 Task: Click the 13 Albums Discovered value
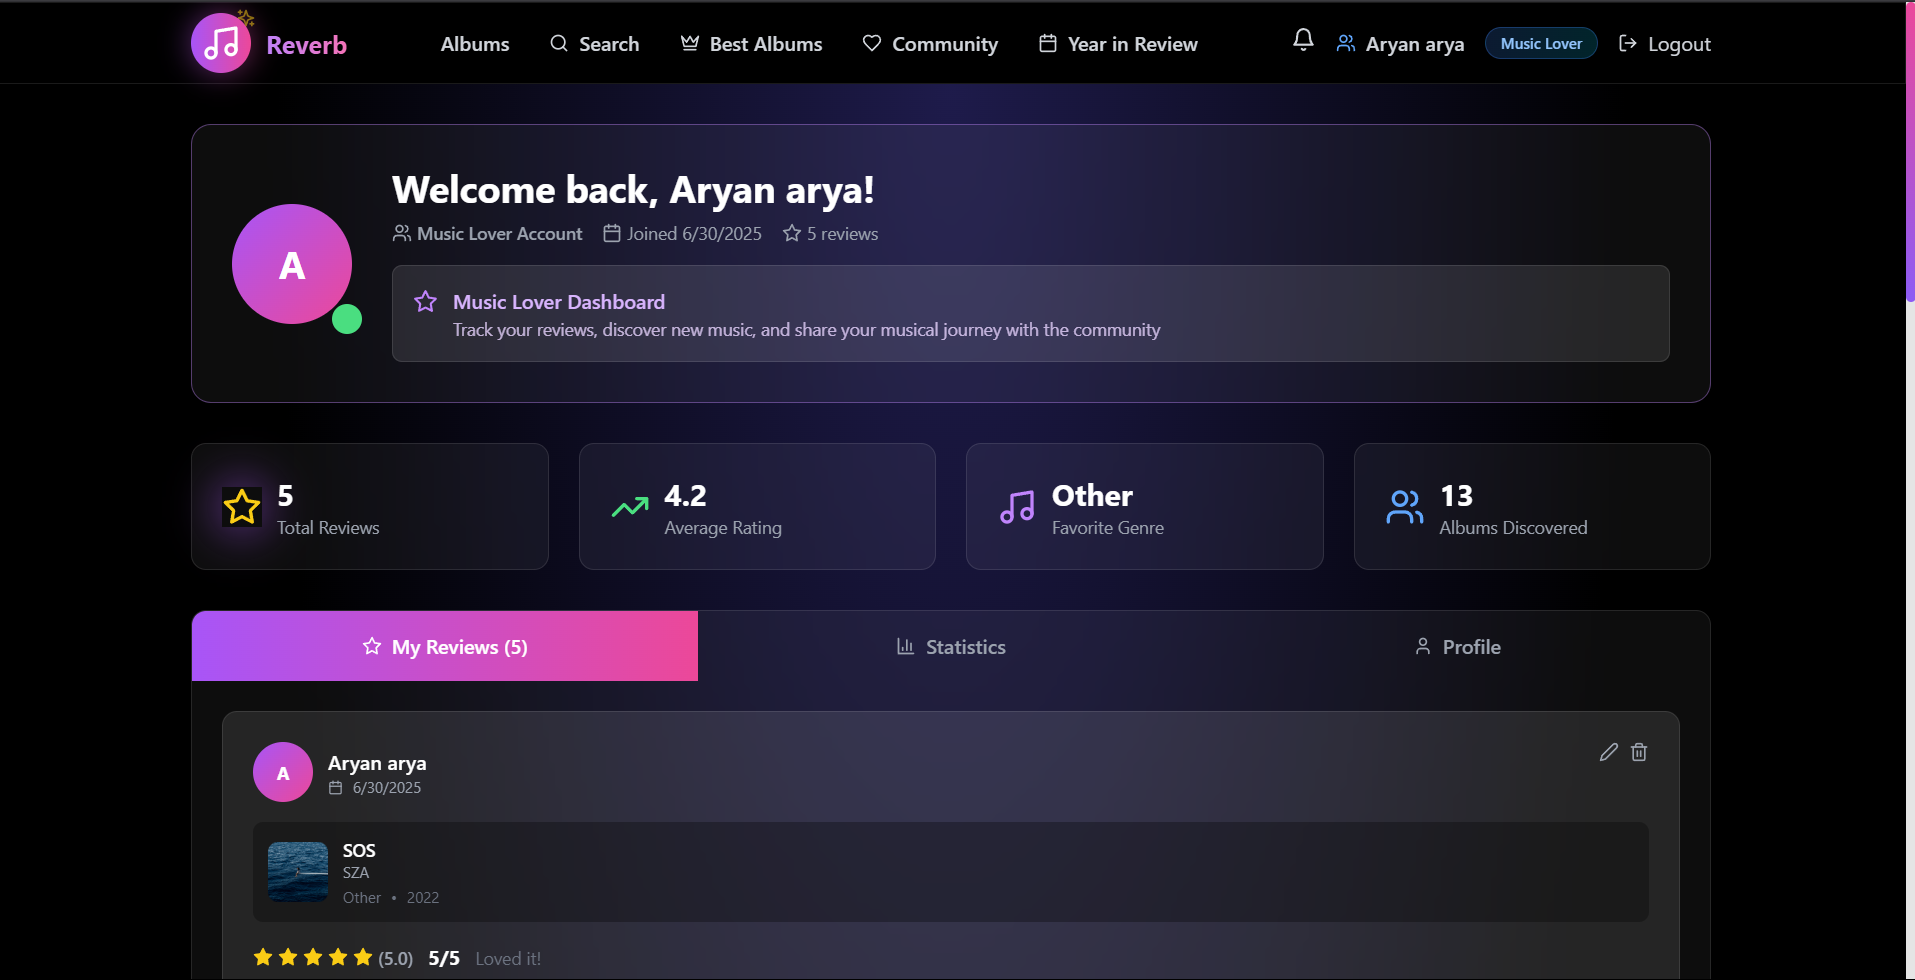tap(1456, 495)
